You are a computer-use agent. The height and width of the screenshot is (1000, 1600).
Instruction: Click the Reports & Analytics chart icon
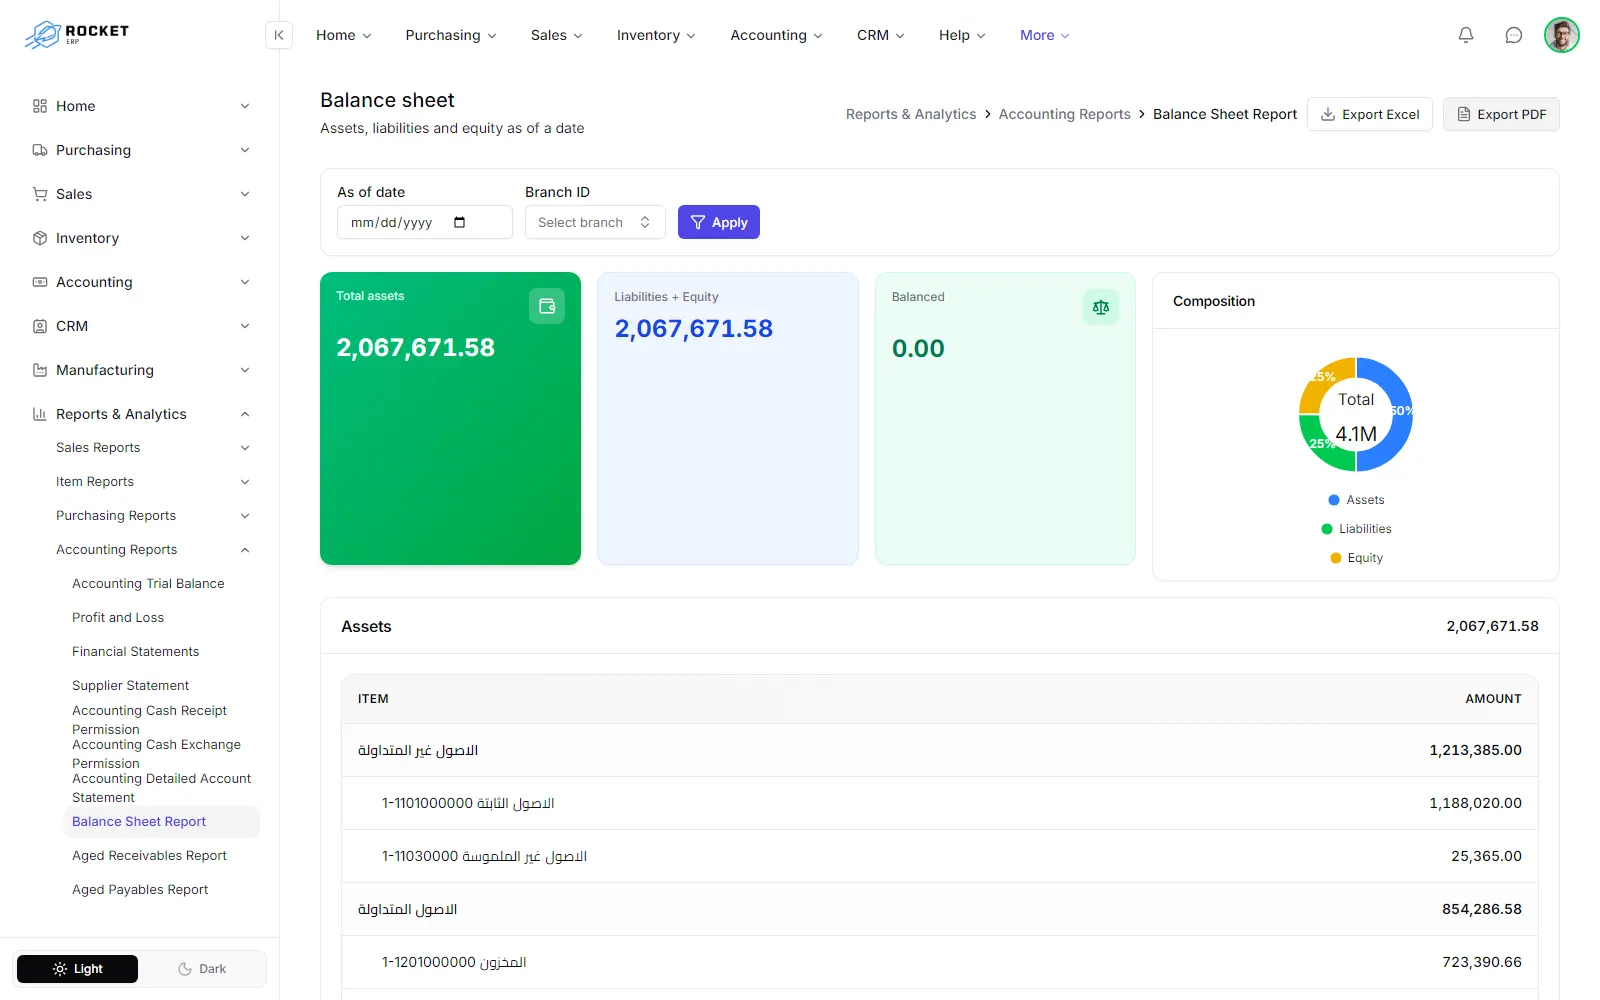click(x=40, y=414)
